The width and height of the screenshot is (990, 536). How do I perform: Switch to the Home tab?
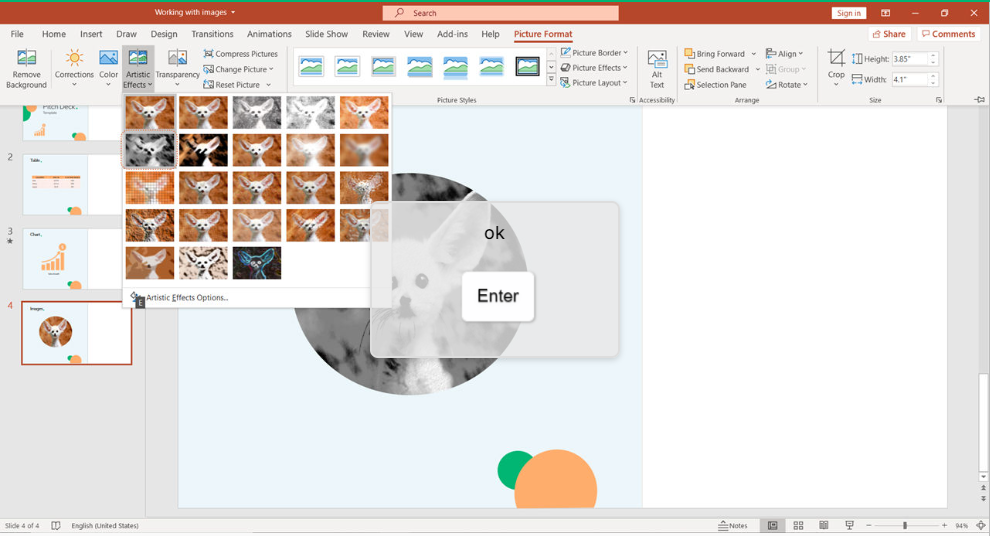click(54, 34)
